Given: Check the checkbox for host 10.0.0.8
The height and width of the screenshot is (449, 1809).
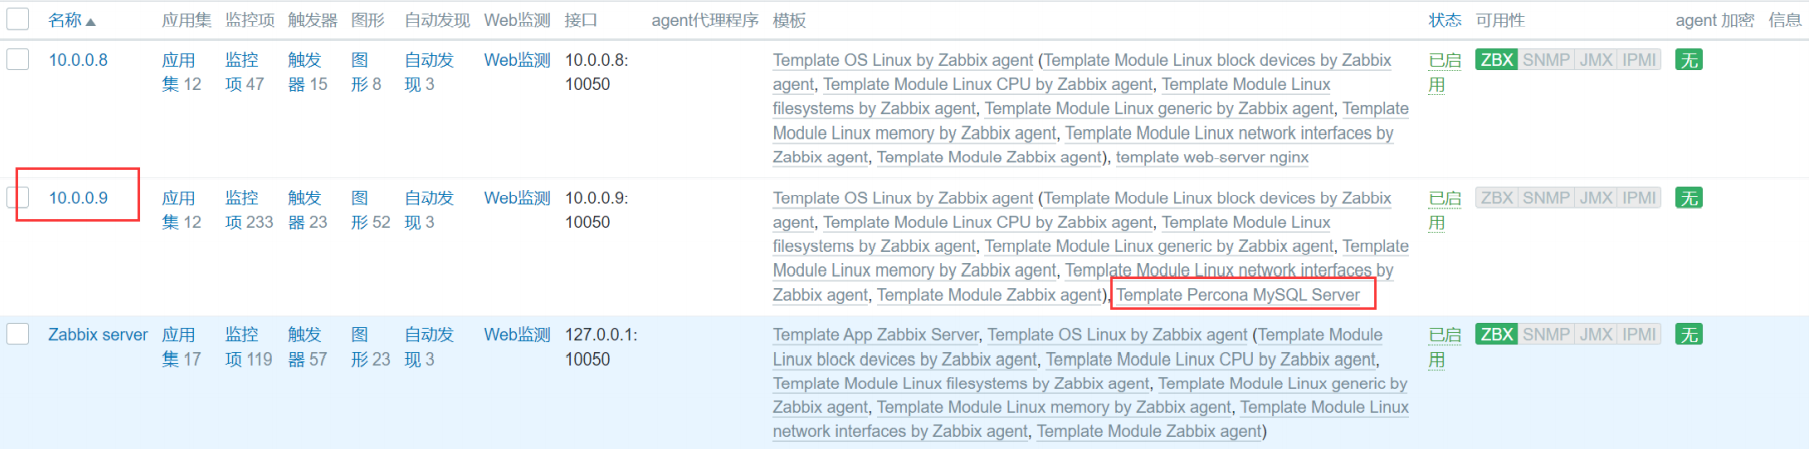Looking at the screenshot, I should 18,59.
